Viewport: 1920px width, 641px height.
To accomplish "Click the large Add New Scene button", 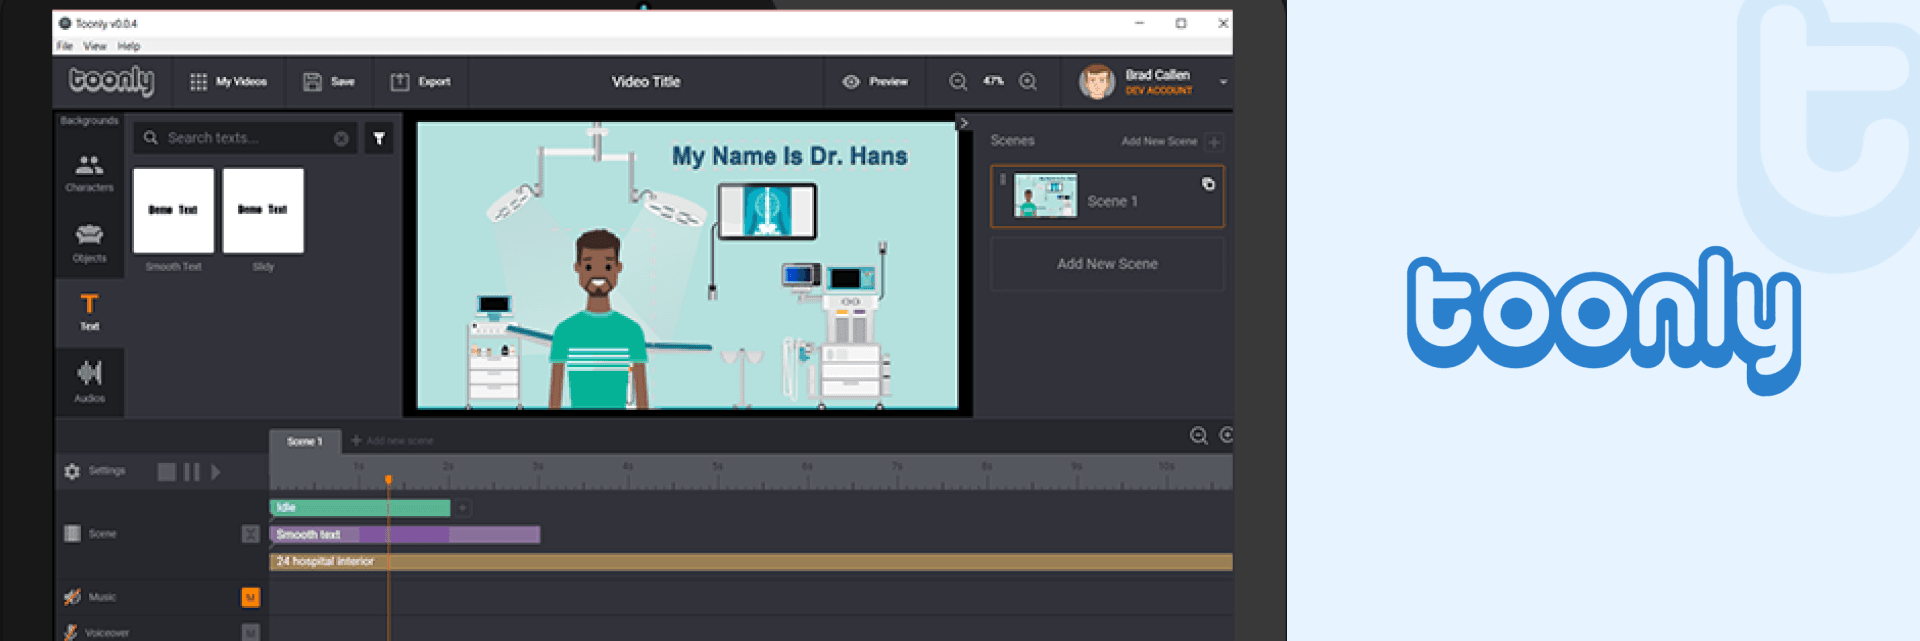I will coord(1107,264).
